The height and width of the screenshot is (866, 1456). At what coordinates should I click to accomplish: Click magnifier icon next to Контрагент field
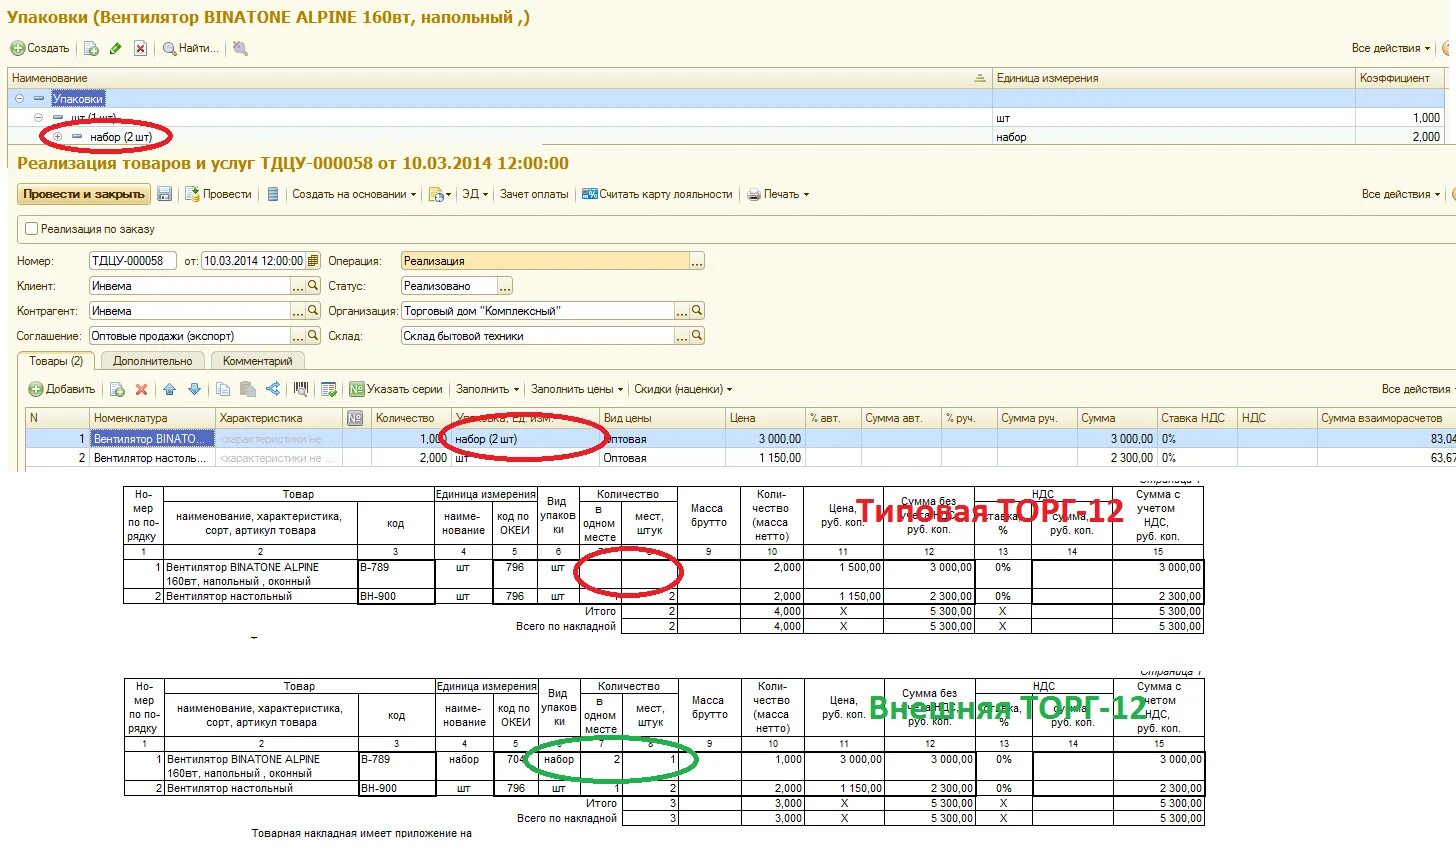313,311
